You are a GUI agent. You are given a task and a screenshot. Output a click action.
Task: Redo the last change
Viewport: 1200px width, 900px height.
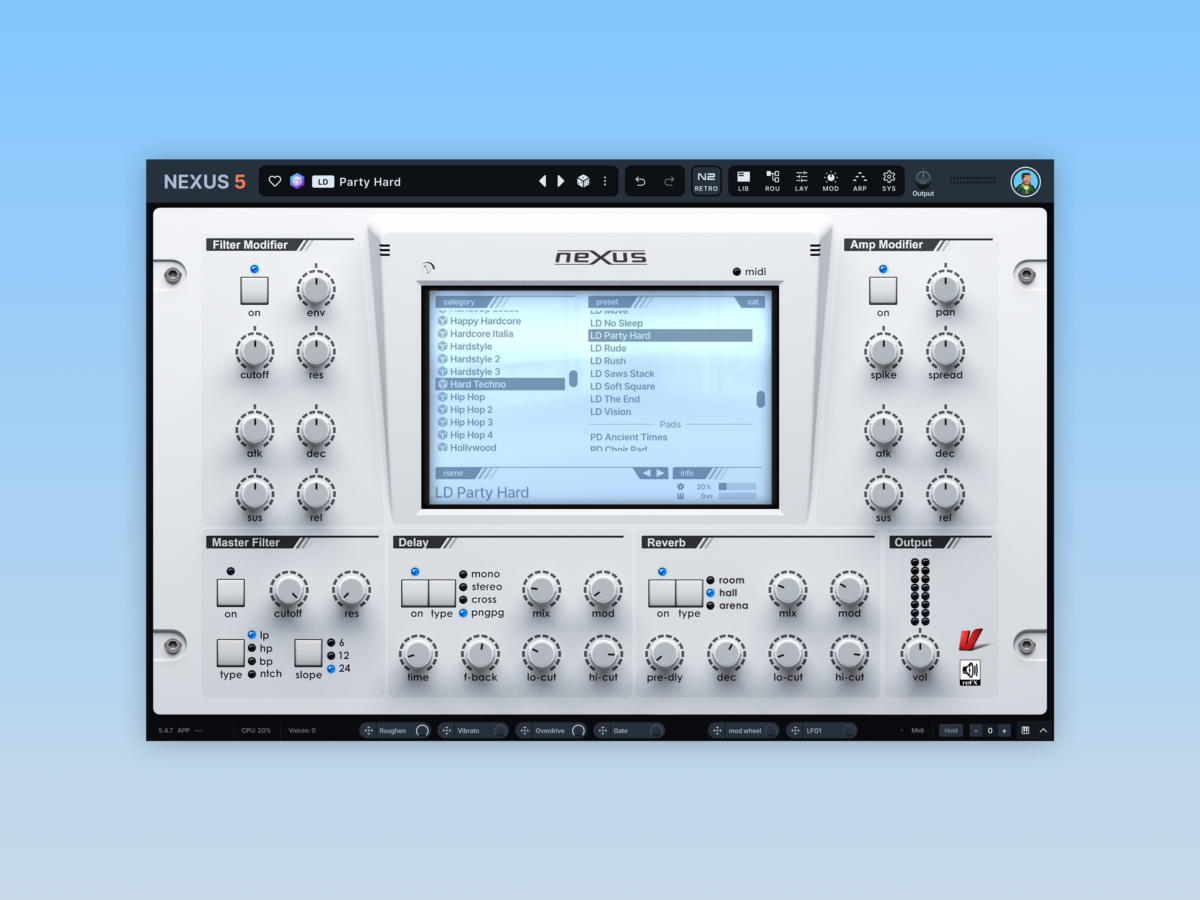pos(669,181)
